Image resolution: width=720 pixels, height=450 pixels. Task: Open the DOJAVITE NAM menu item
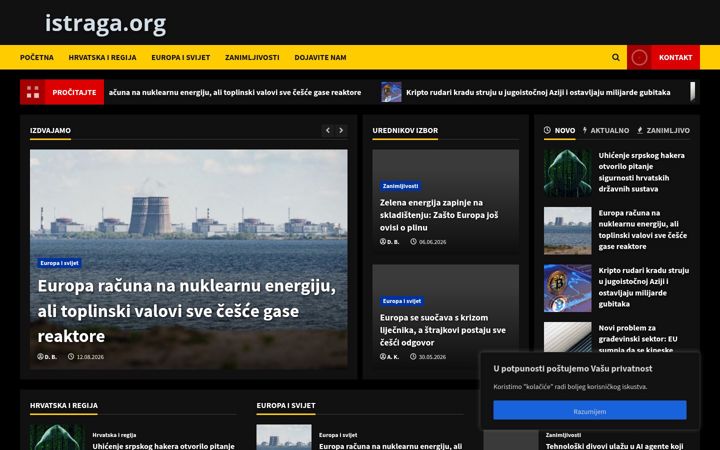pyautogui.click(x=321, y=57)
